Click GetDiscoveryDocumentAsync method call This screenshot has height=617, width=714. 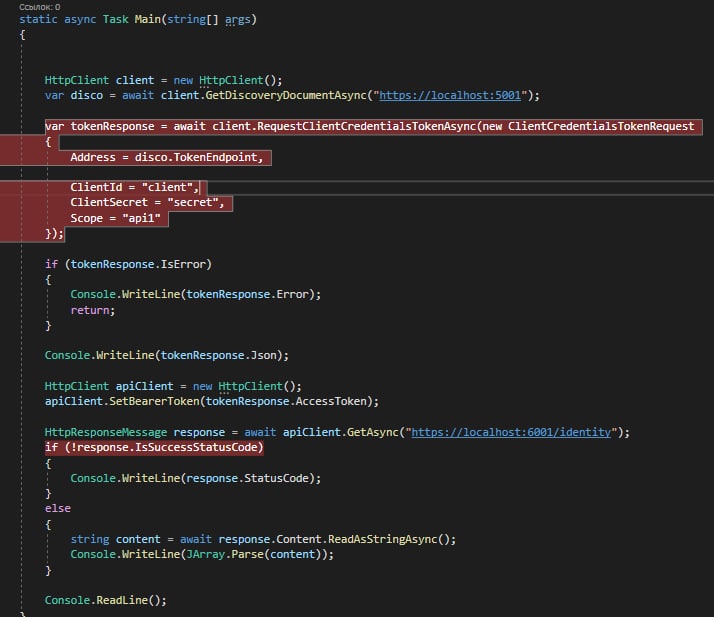click(286, 95)
